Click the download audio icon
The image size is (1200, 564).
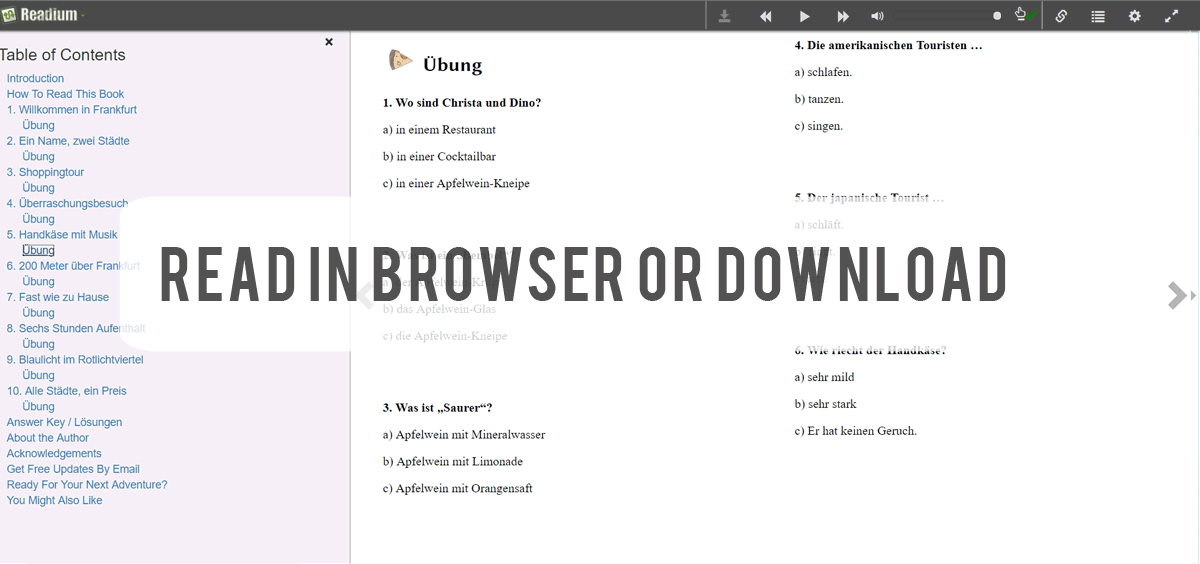[725, 16]
